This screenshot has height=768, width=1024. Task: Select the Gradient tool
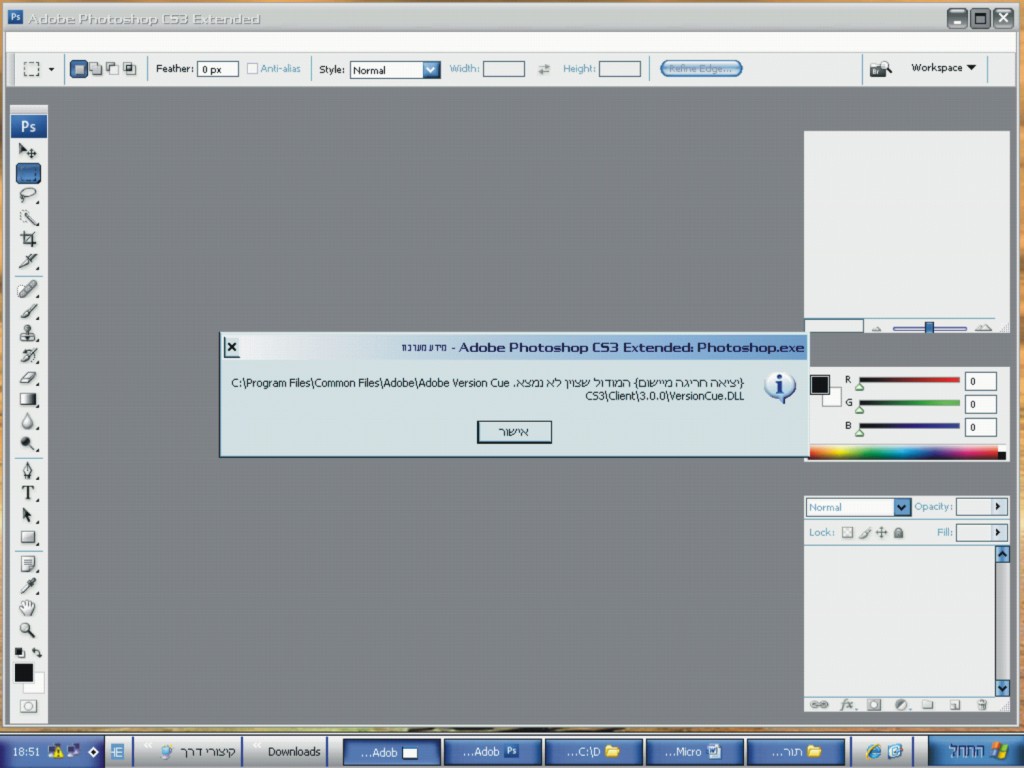[27, 400]
